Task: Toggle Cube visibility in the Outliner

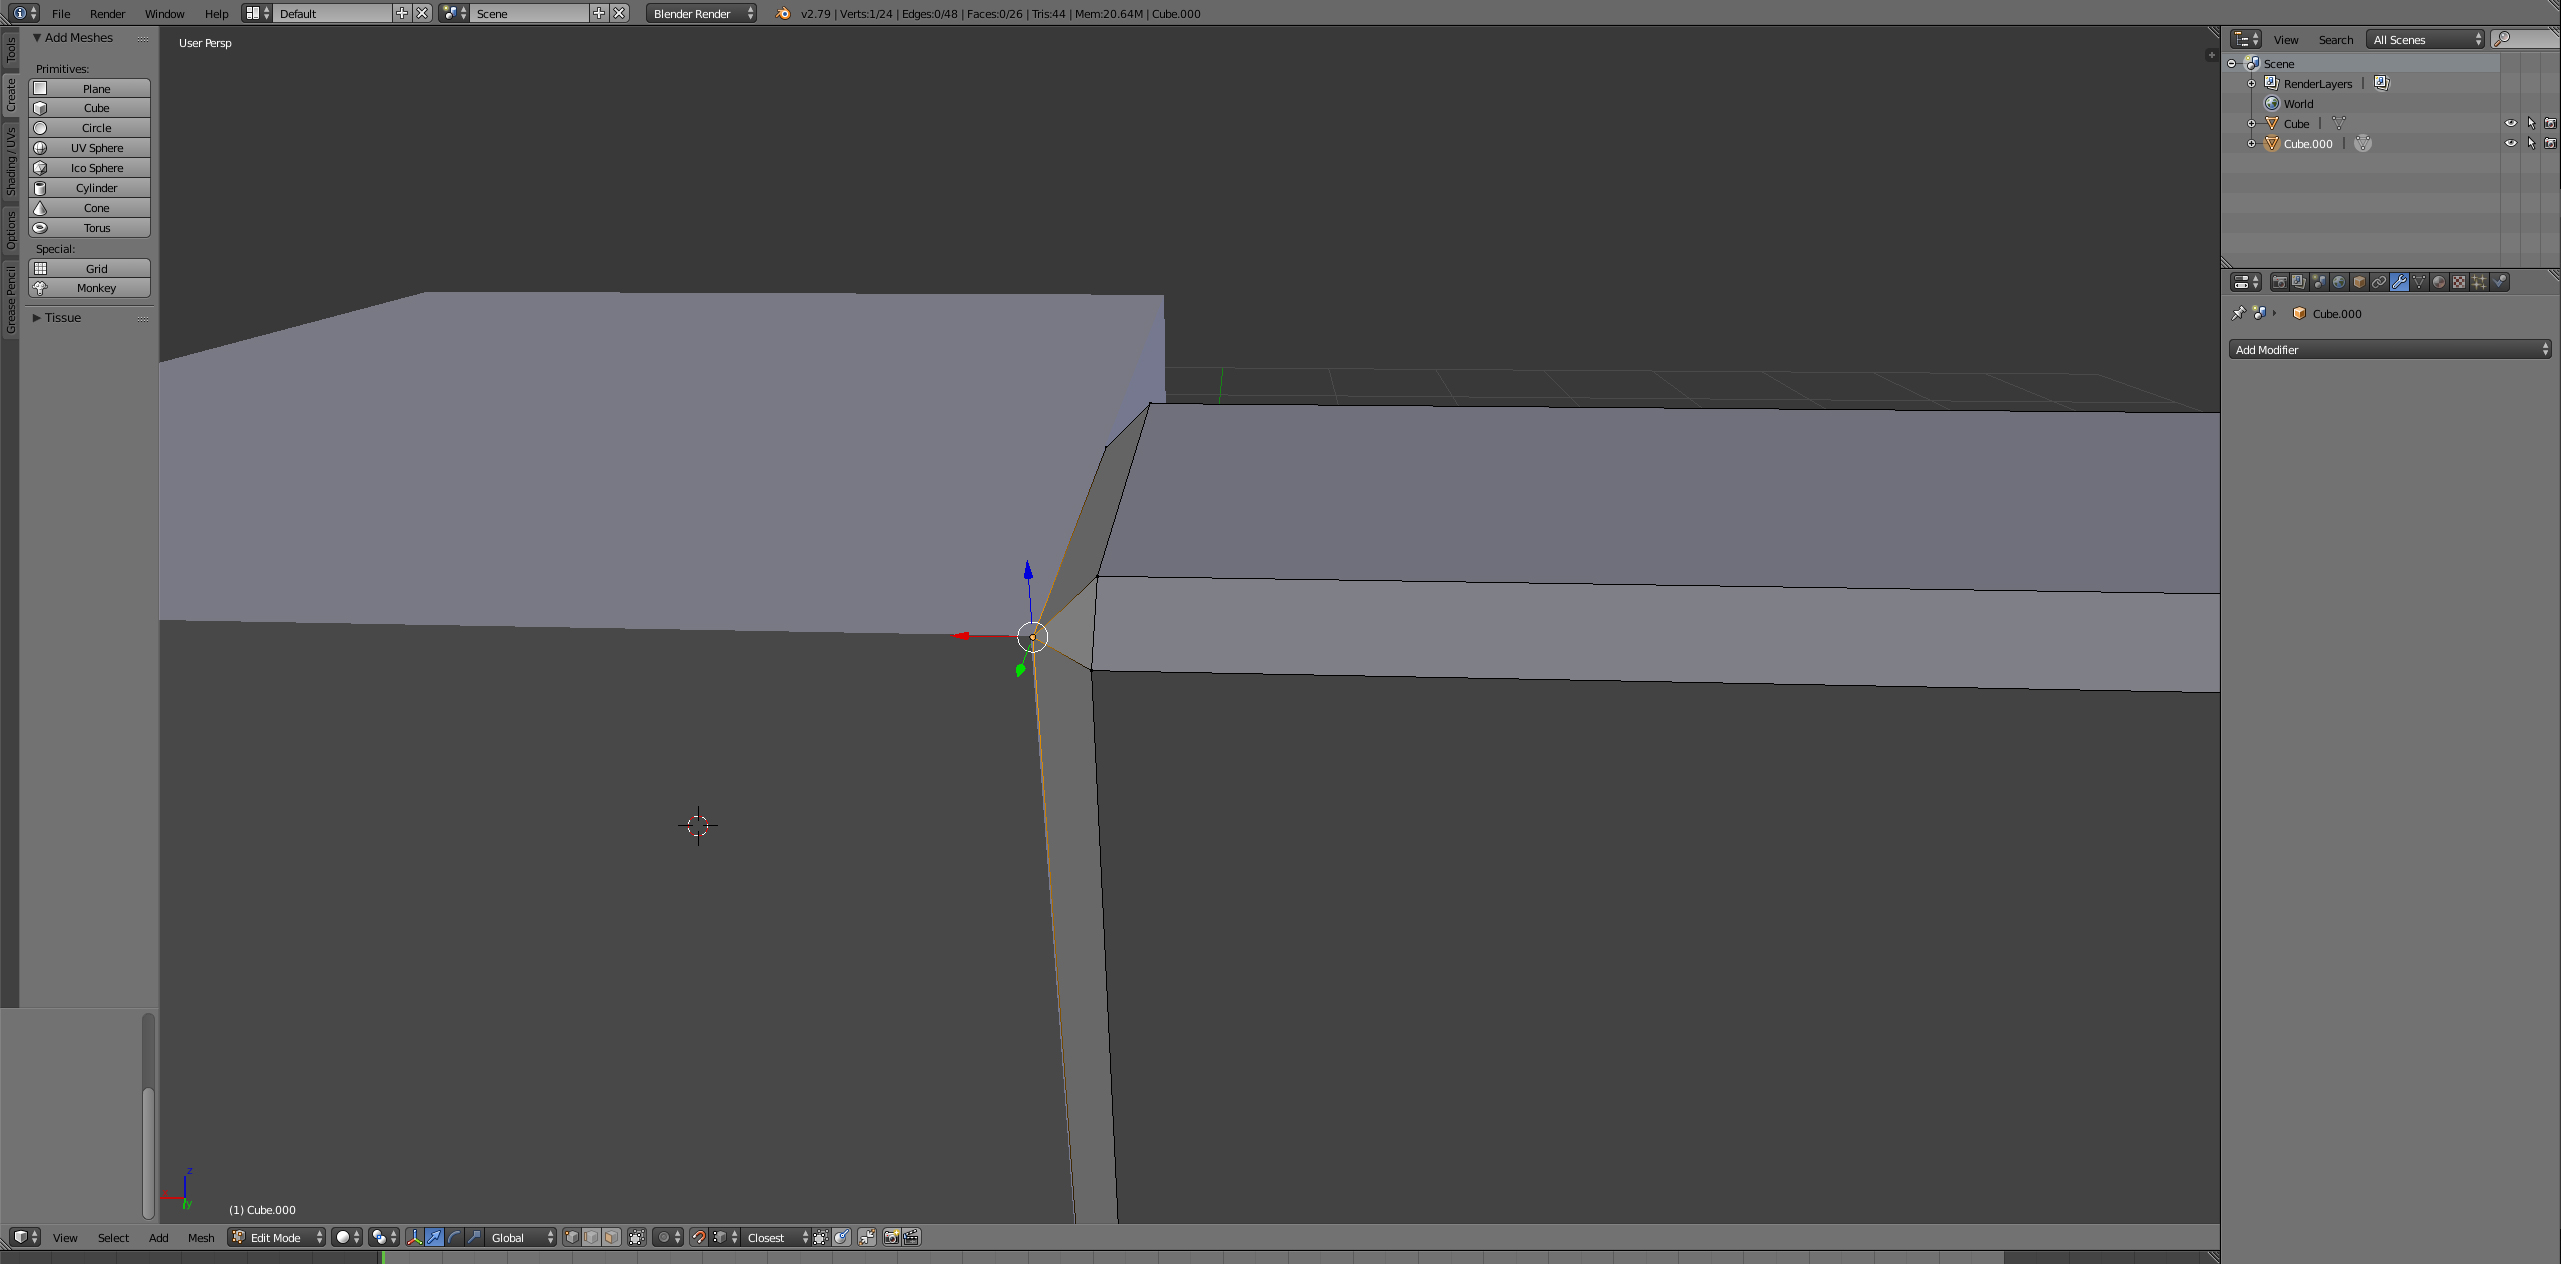Action: [x=2512, y=123]
